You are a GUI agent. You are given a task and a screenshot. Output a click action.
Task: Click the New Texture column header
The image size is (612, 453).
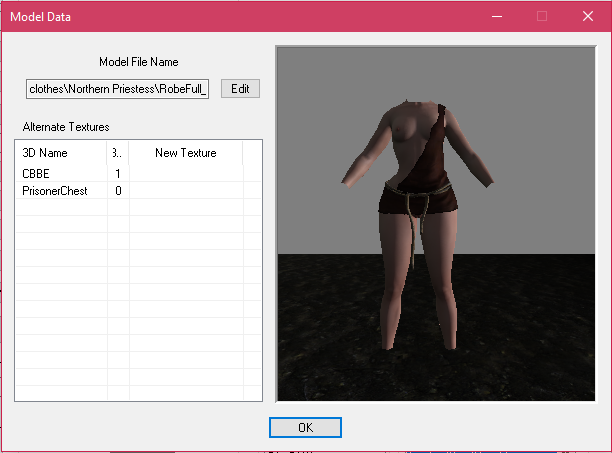186,153
